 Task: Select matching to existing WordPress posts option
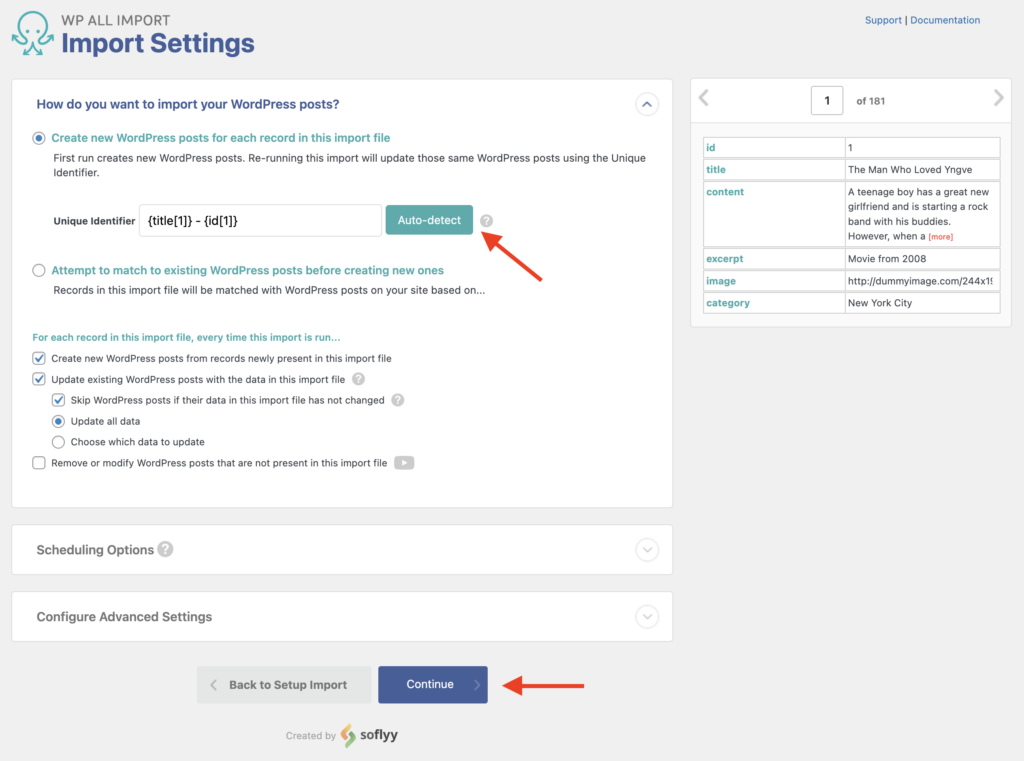click(37, 270)
